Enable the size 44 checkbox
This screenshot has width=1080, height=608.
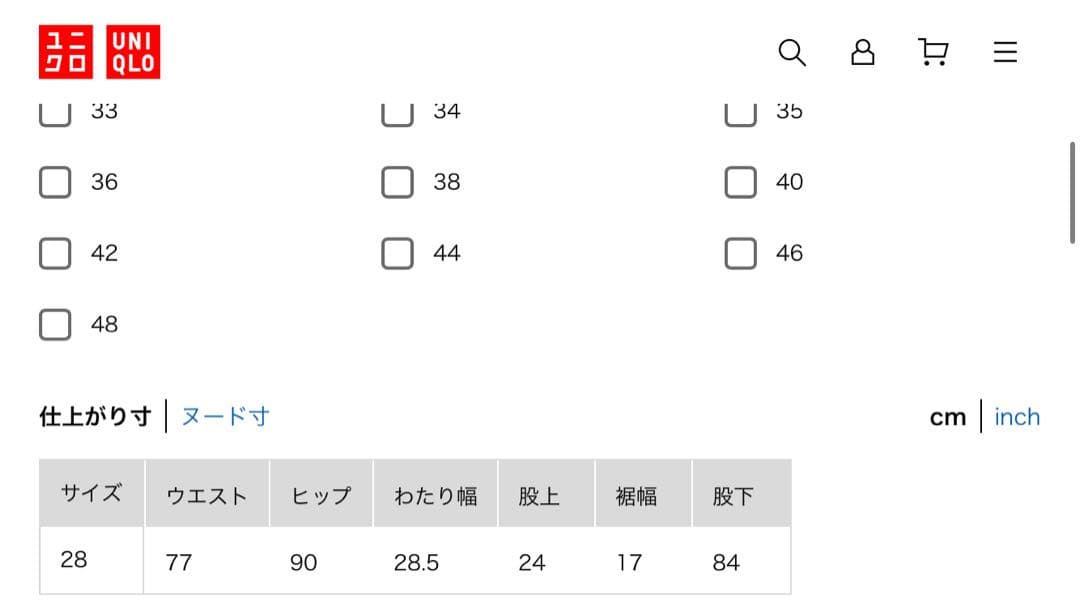pos(397,253)
